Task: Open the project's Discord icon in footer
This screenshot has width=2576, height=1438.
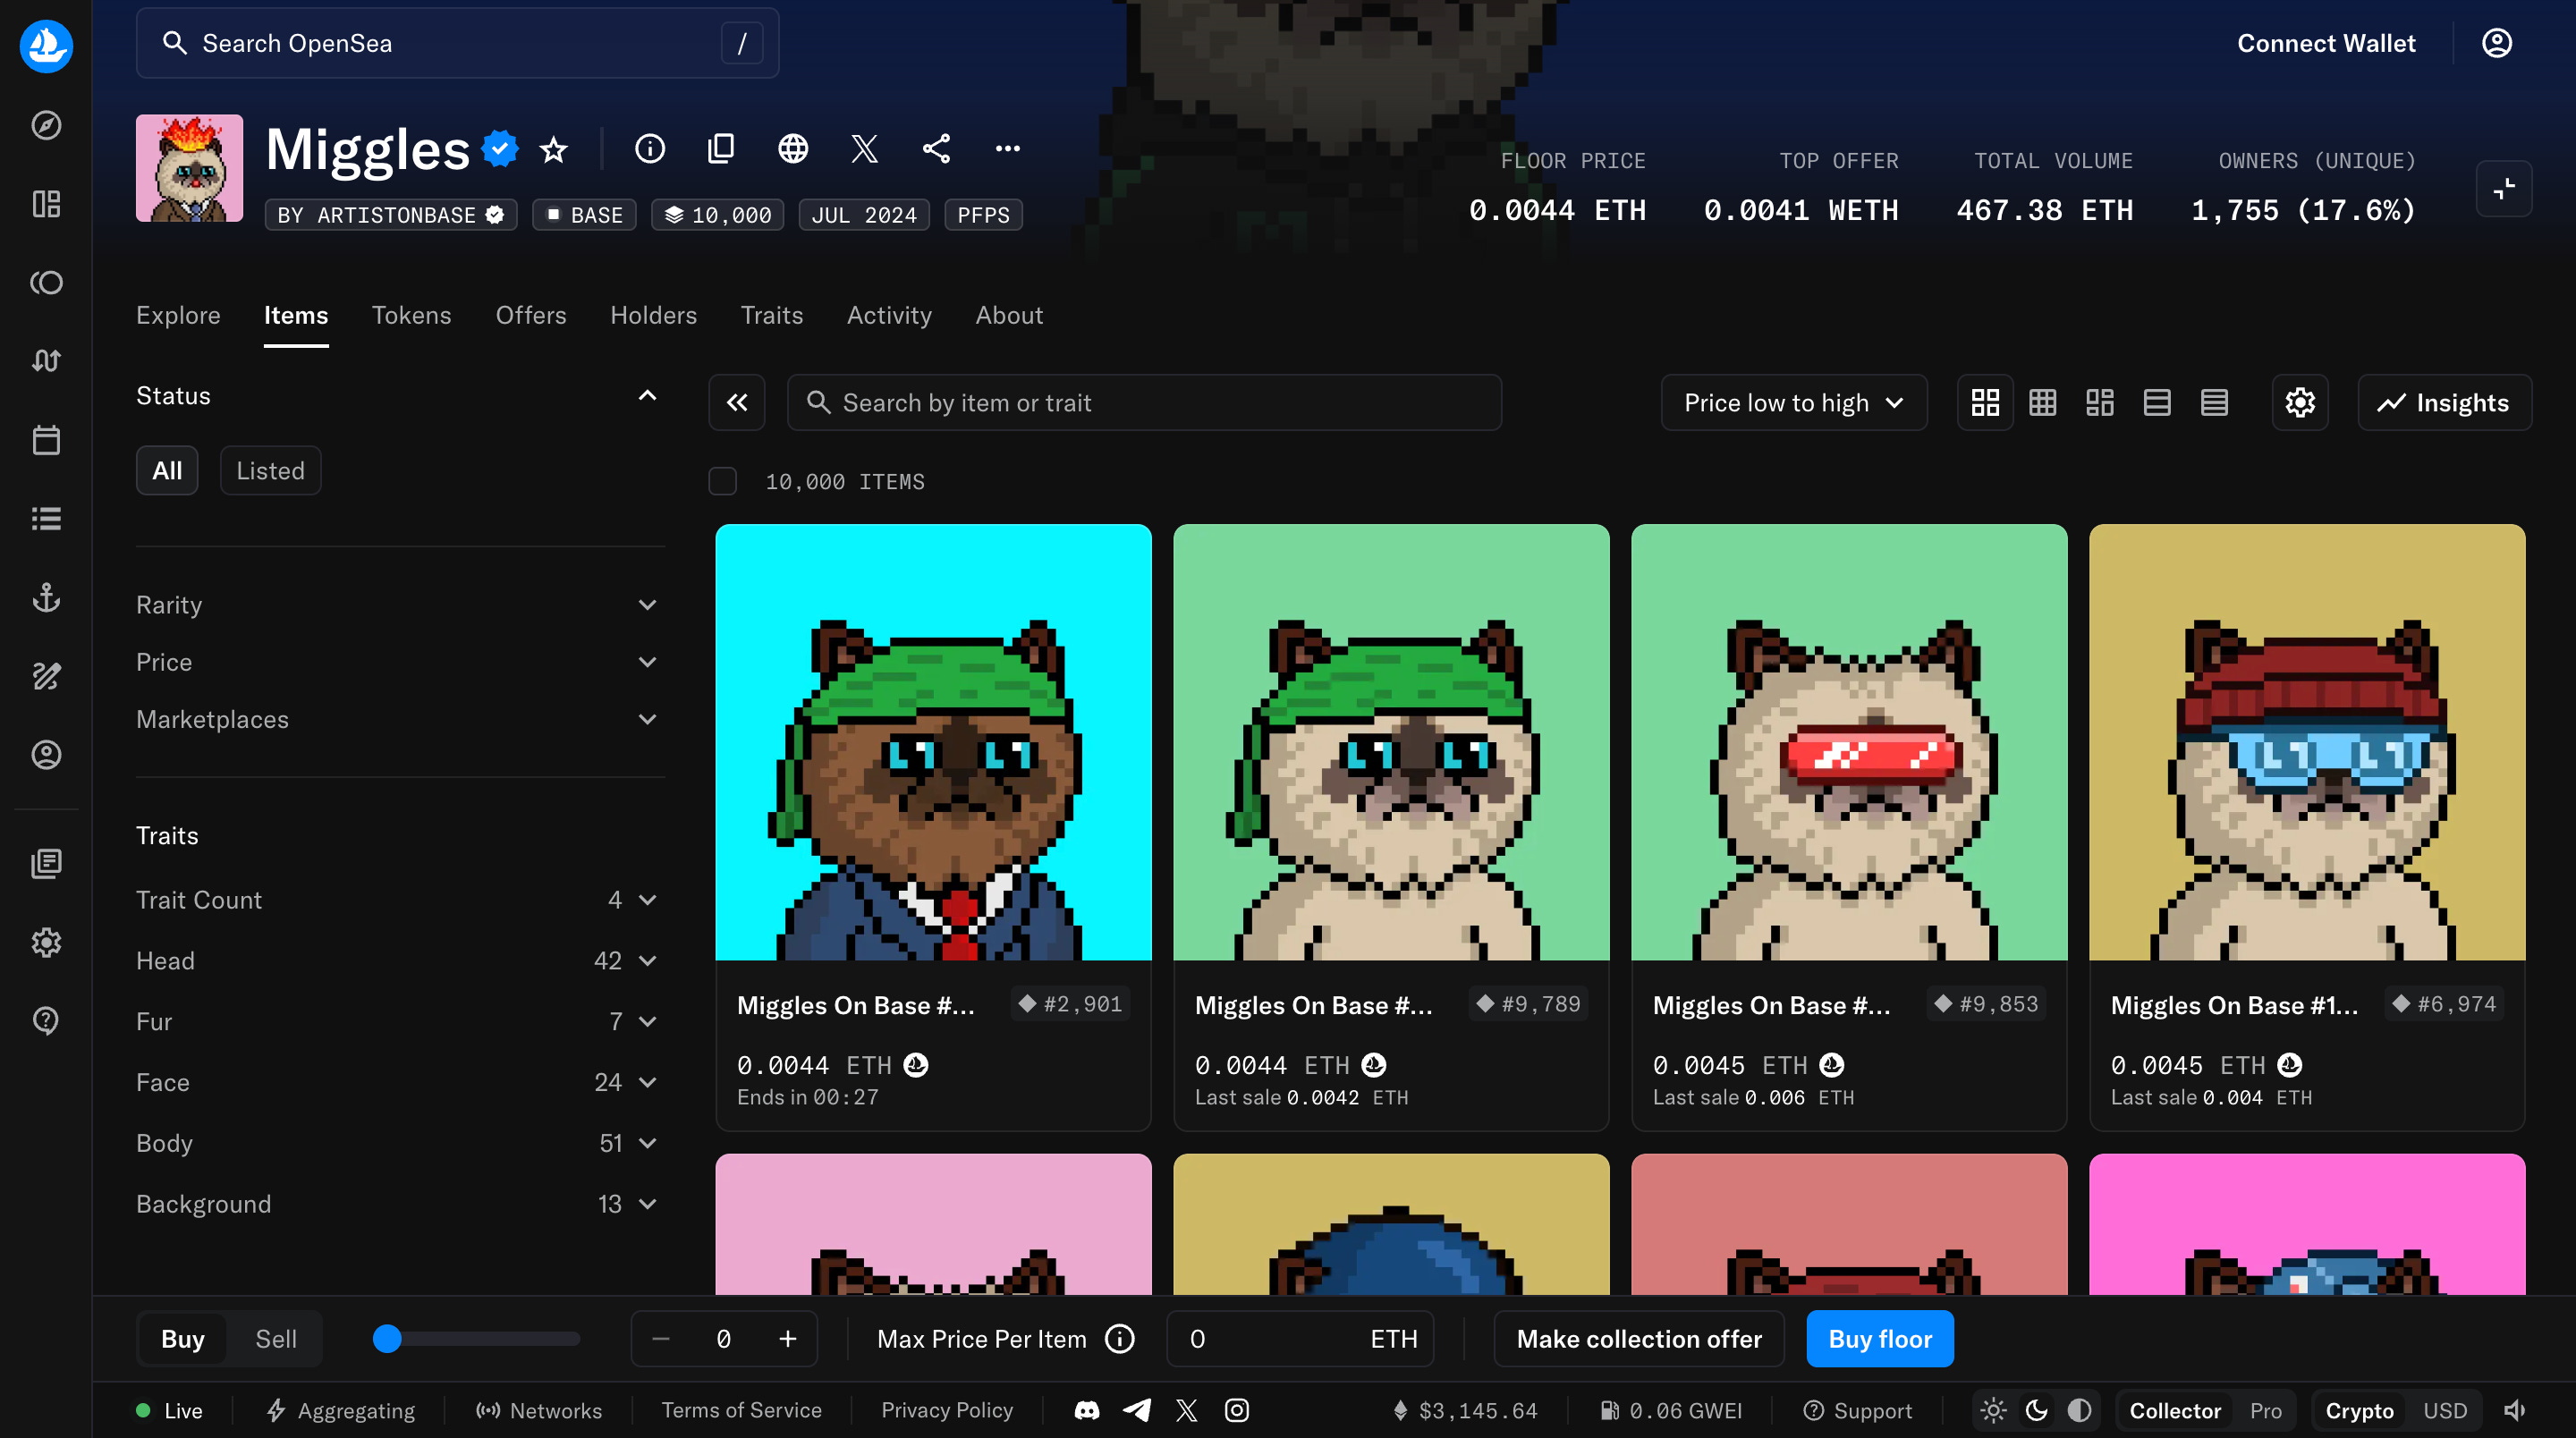Action: (1086, 1410)
